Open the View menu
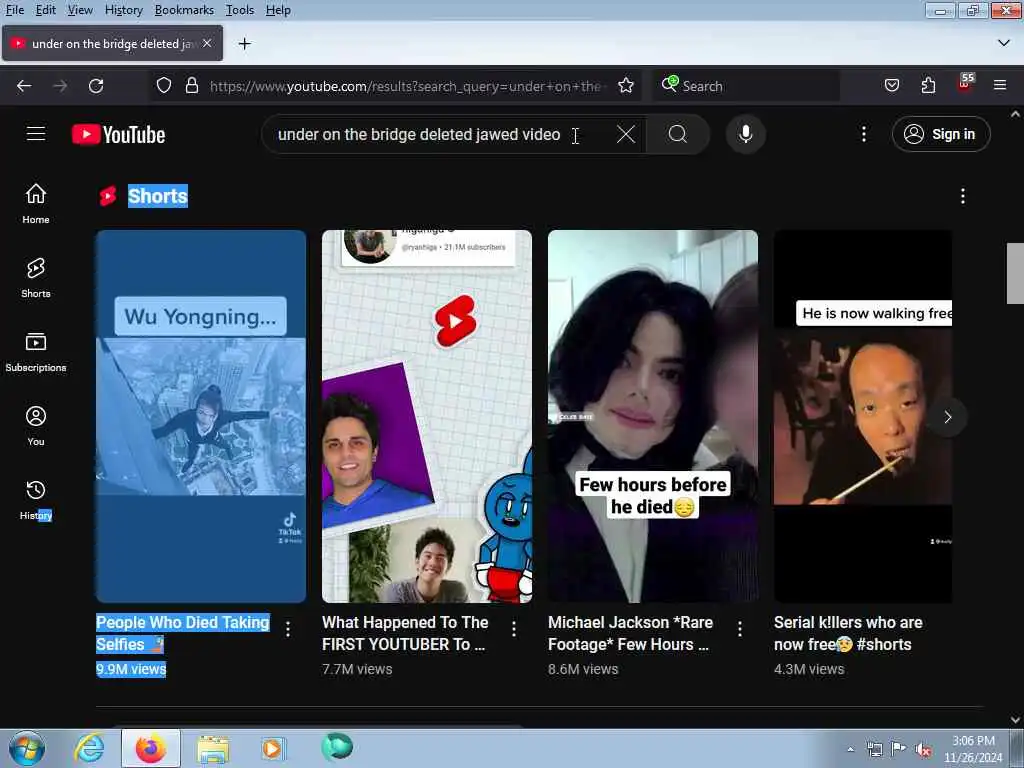The height and width of the screenshot is (768, 1024). [x=80, y=10]
